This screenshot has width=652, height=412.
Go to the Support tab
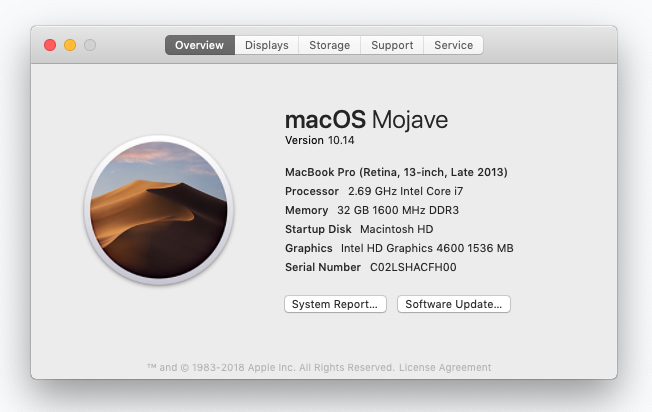coord(392,45)
